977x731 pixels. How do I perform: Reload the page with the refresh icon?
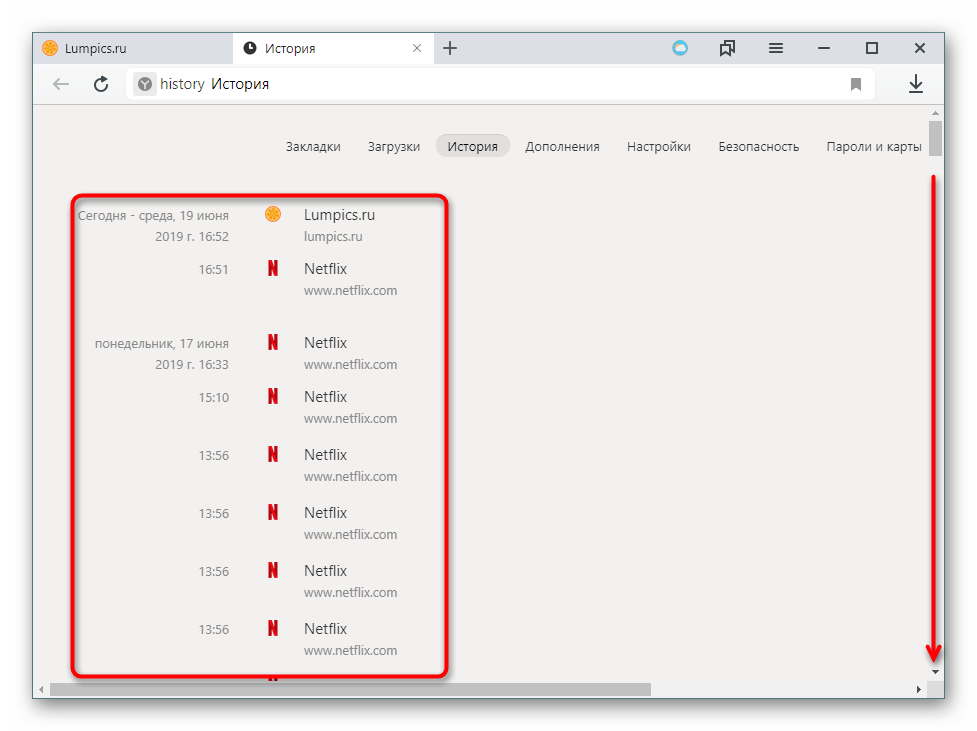101,84
